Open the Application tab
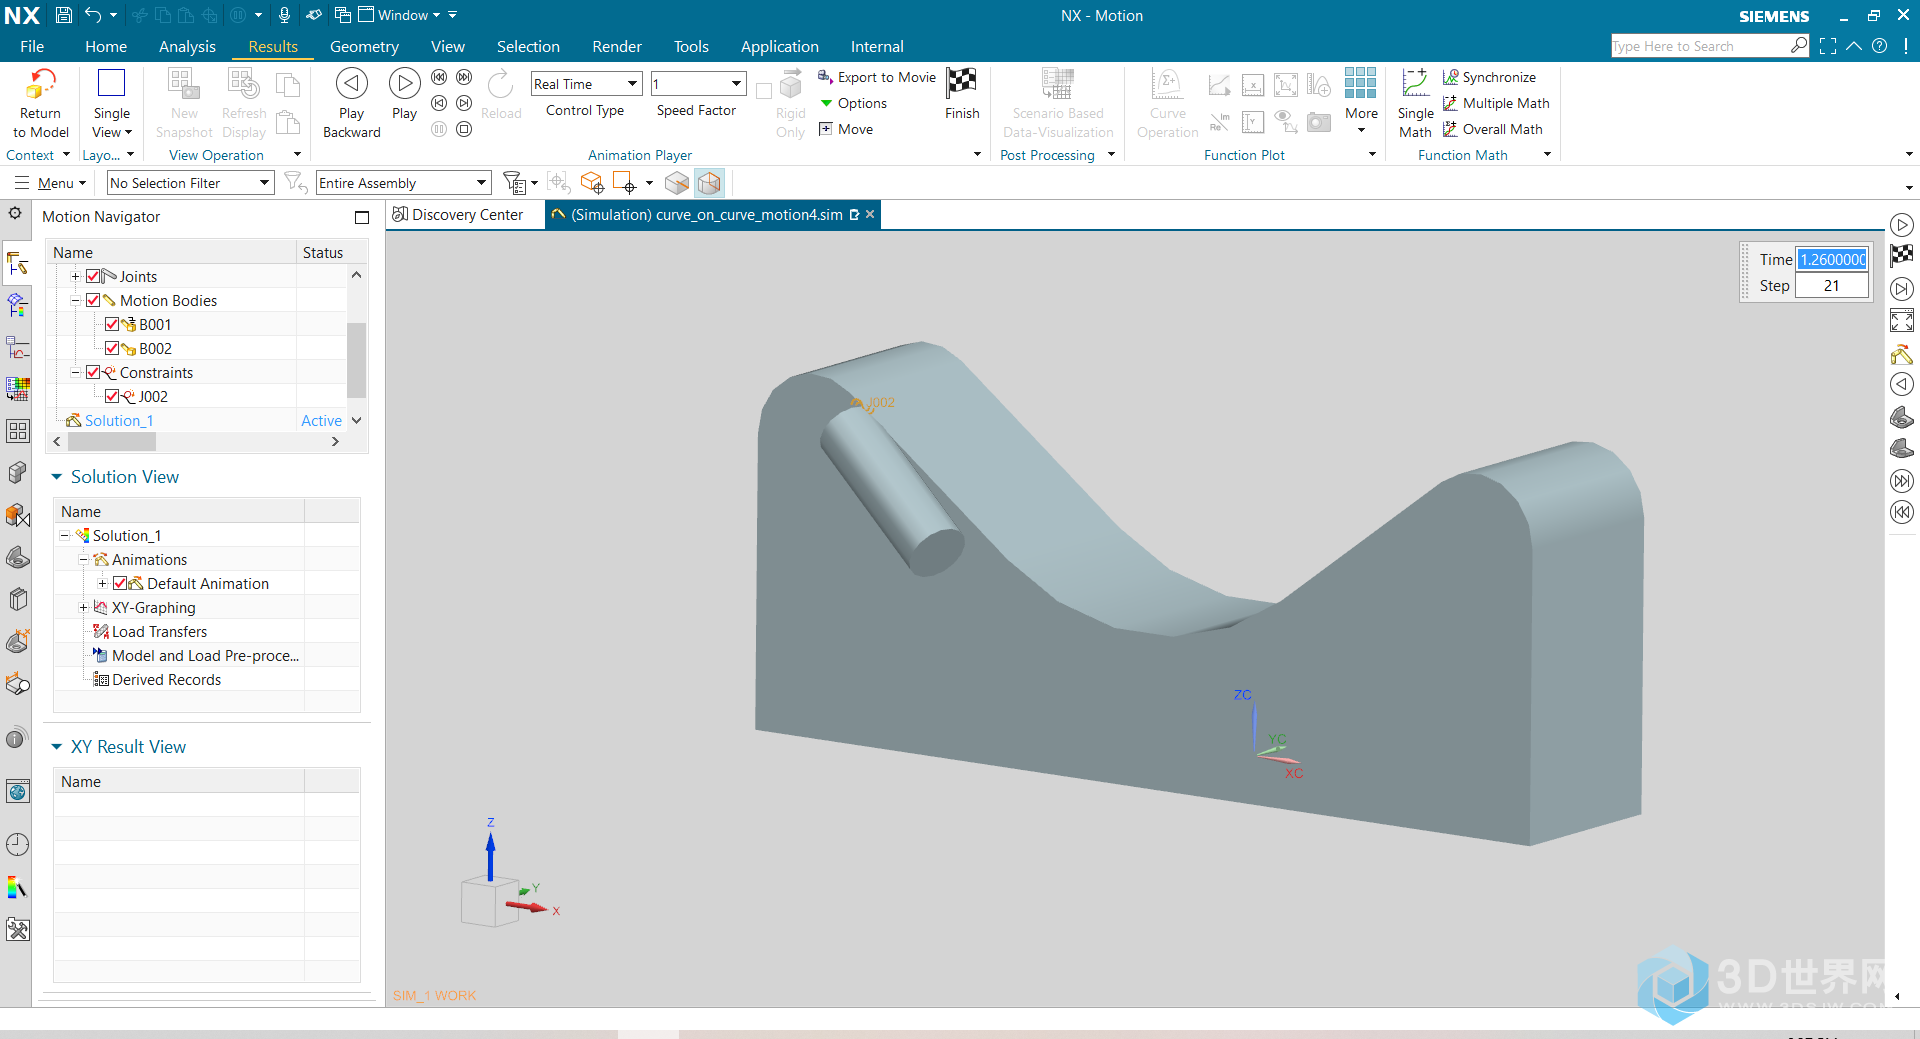Screen dimensions: 1920x1039 pyautogui.click(x=780, y=46)
